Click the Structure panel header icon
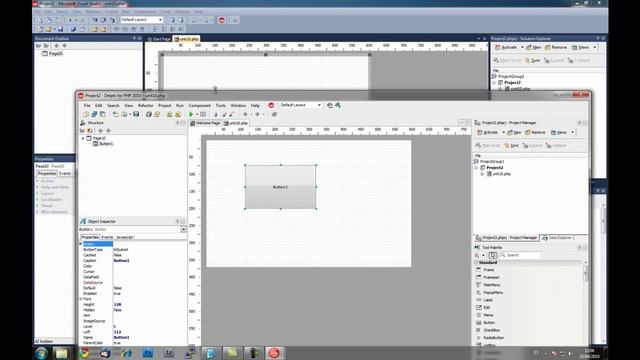The height and width of the screenshot is (360, 640). pos(83,123)
